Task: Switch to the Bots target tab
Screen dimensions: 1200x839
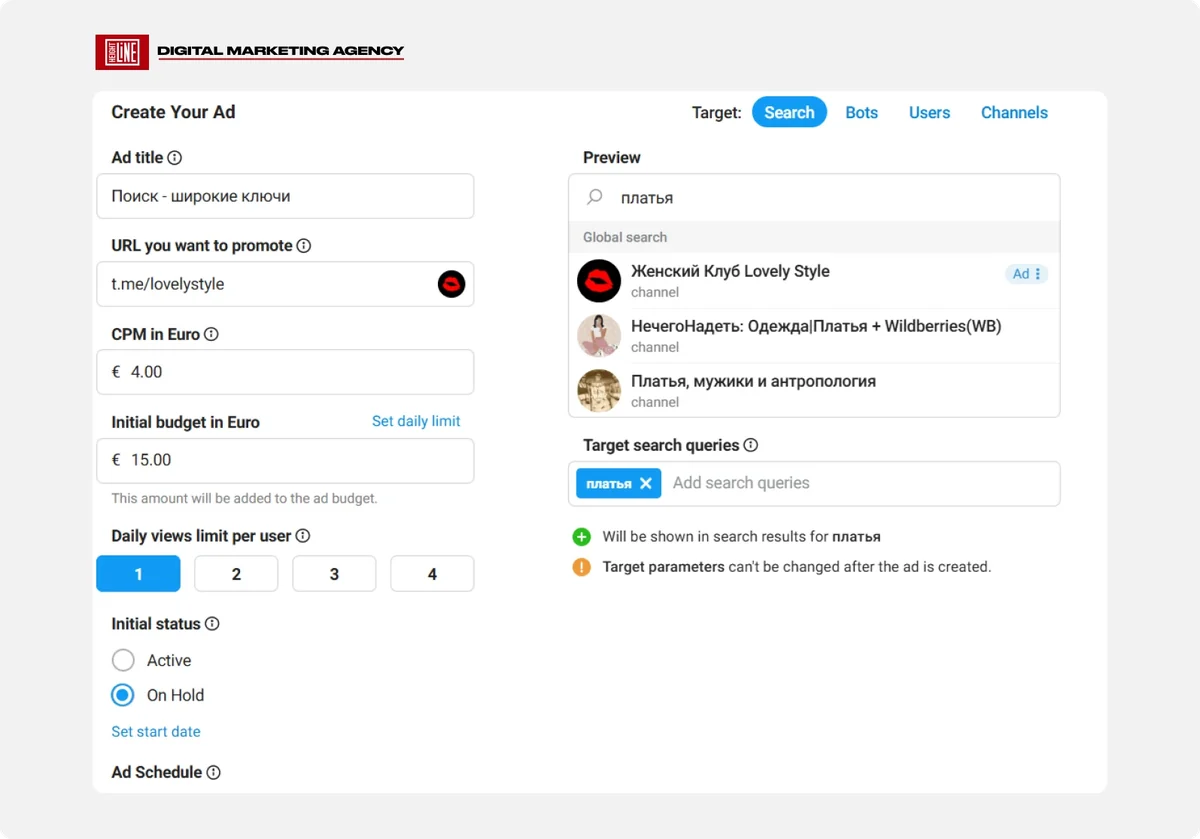Action: (x=861, y=113)
